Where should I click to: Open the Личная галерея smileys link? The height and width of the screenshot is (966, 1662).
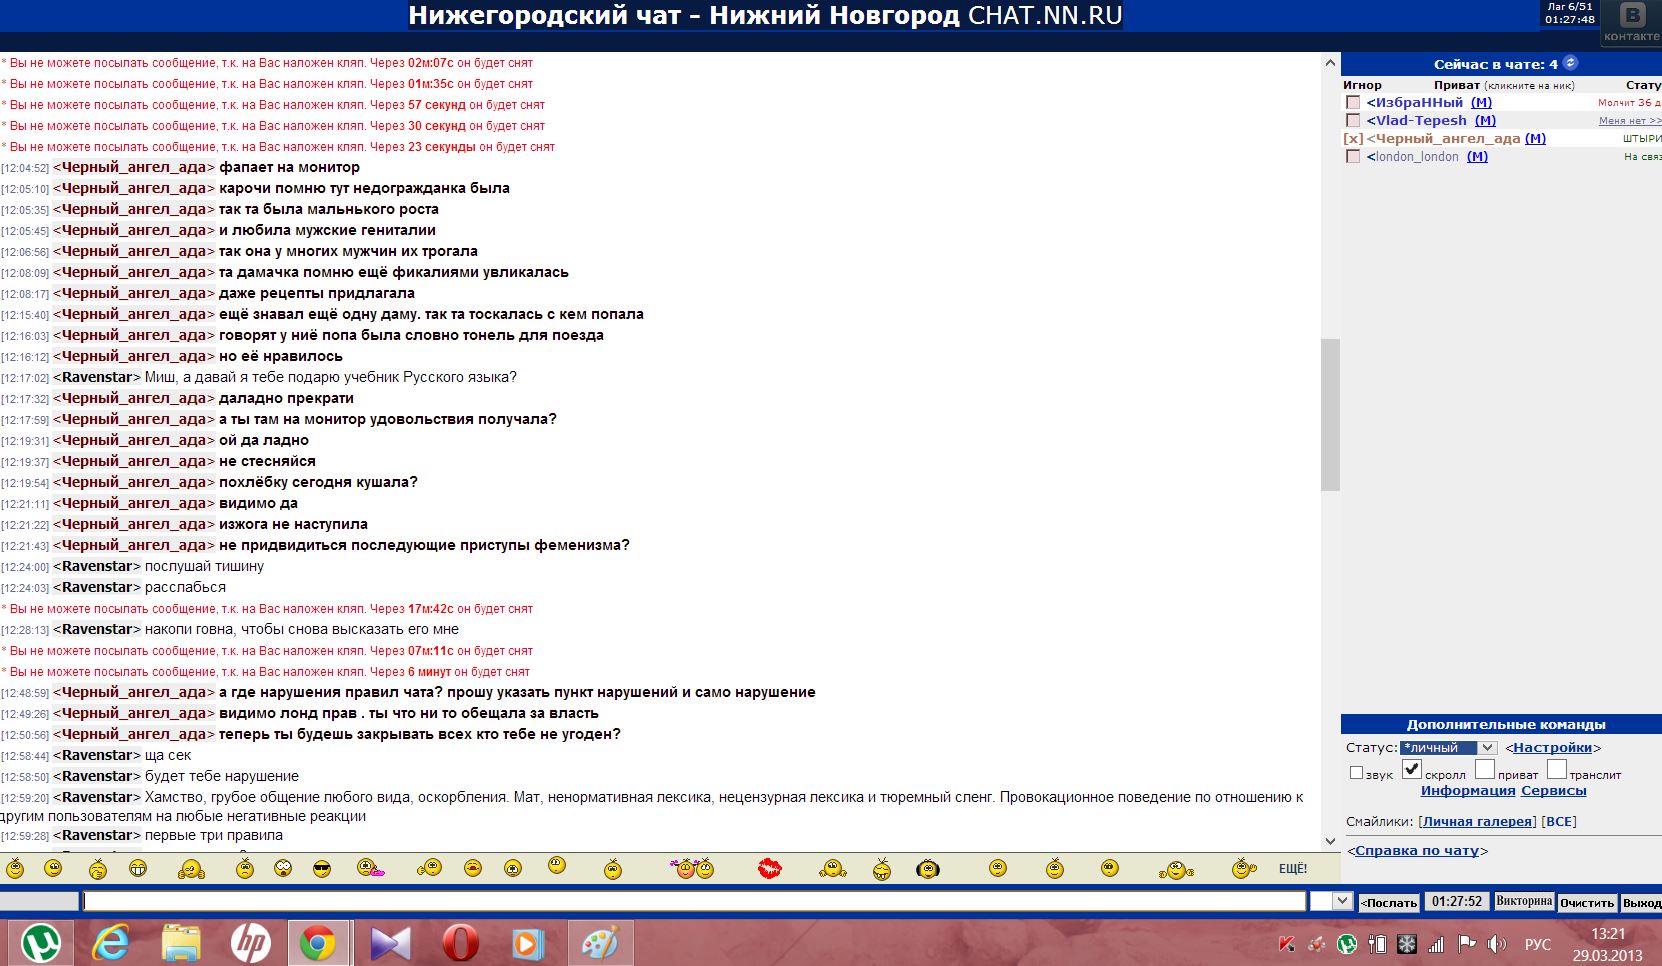(x=1477, y=822)
